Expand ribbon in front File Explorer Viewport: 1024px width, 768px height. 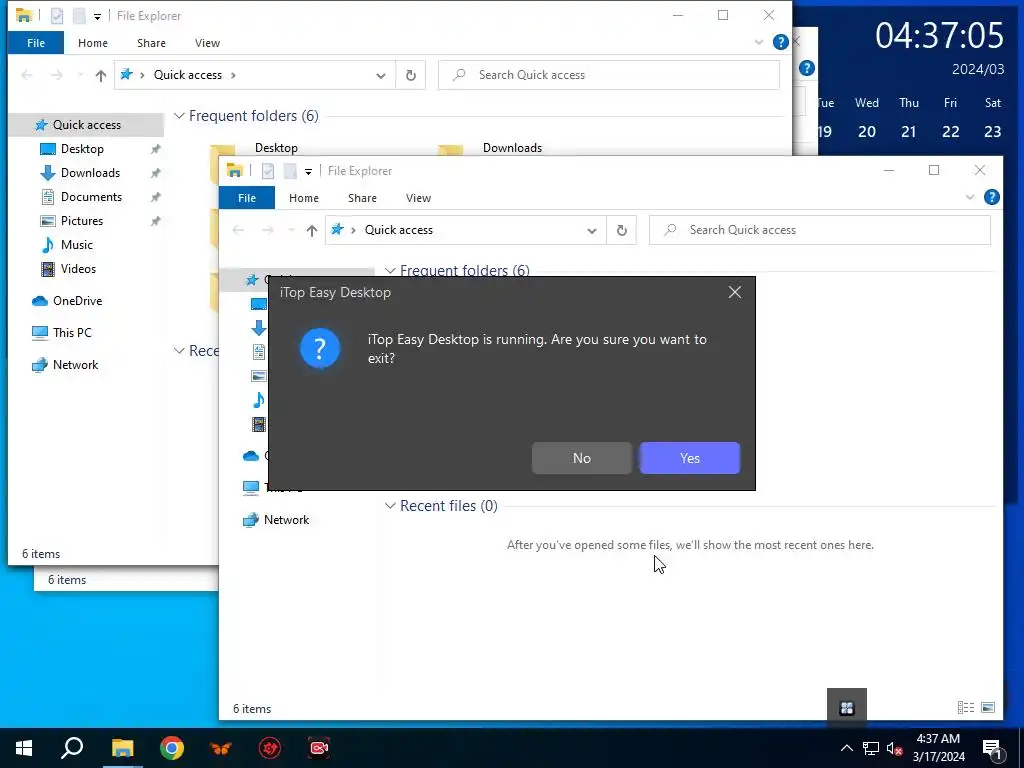pyautogui.click(x=970, y=197)
